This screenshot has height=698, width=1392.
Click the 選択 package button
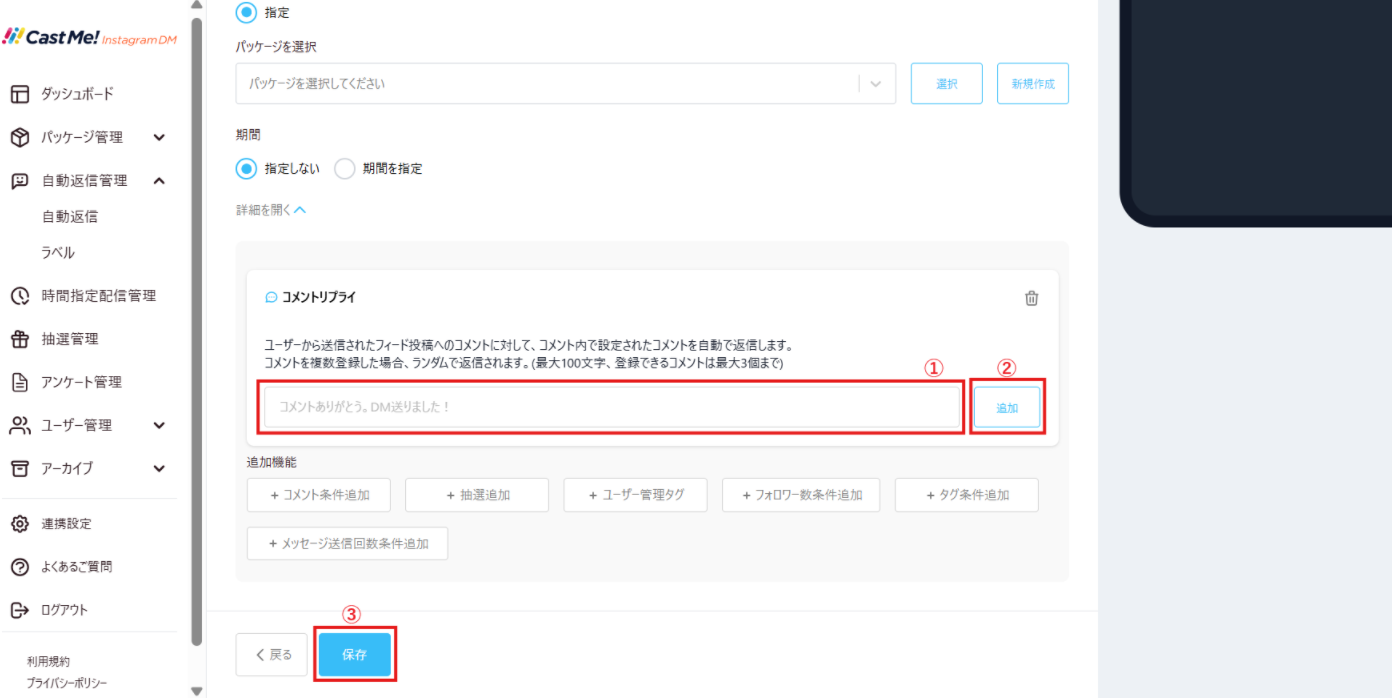(947, 84)
